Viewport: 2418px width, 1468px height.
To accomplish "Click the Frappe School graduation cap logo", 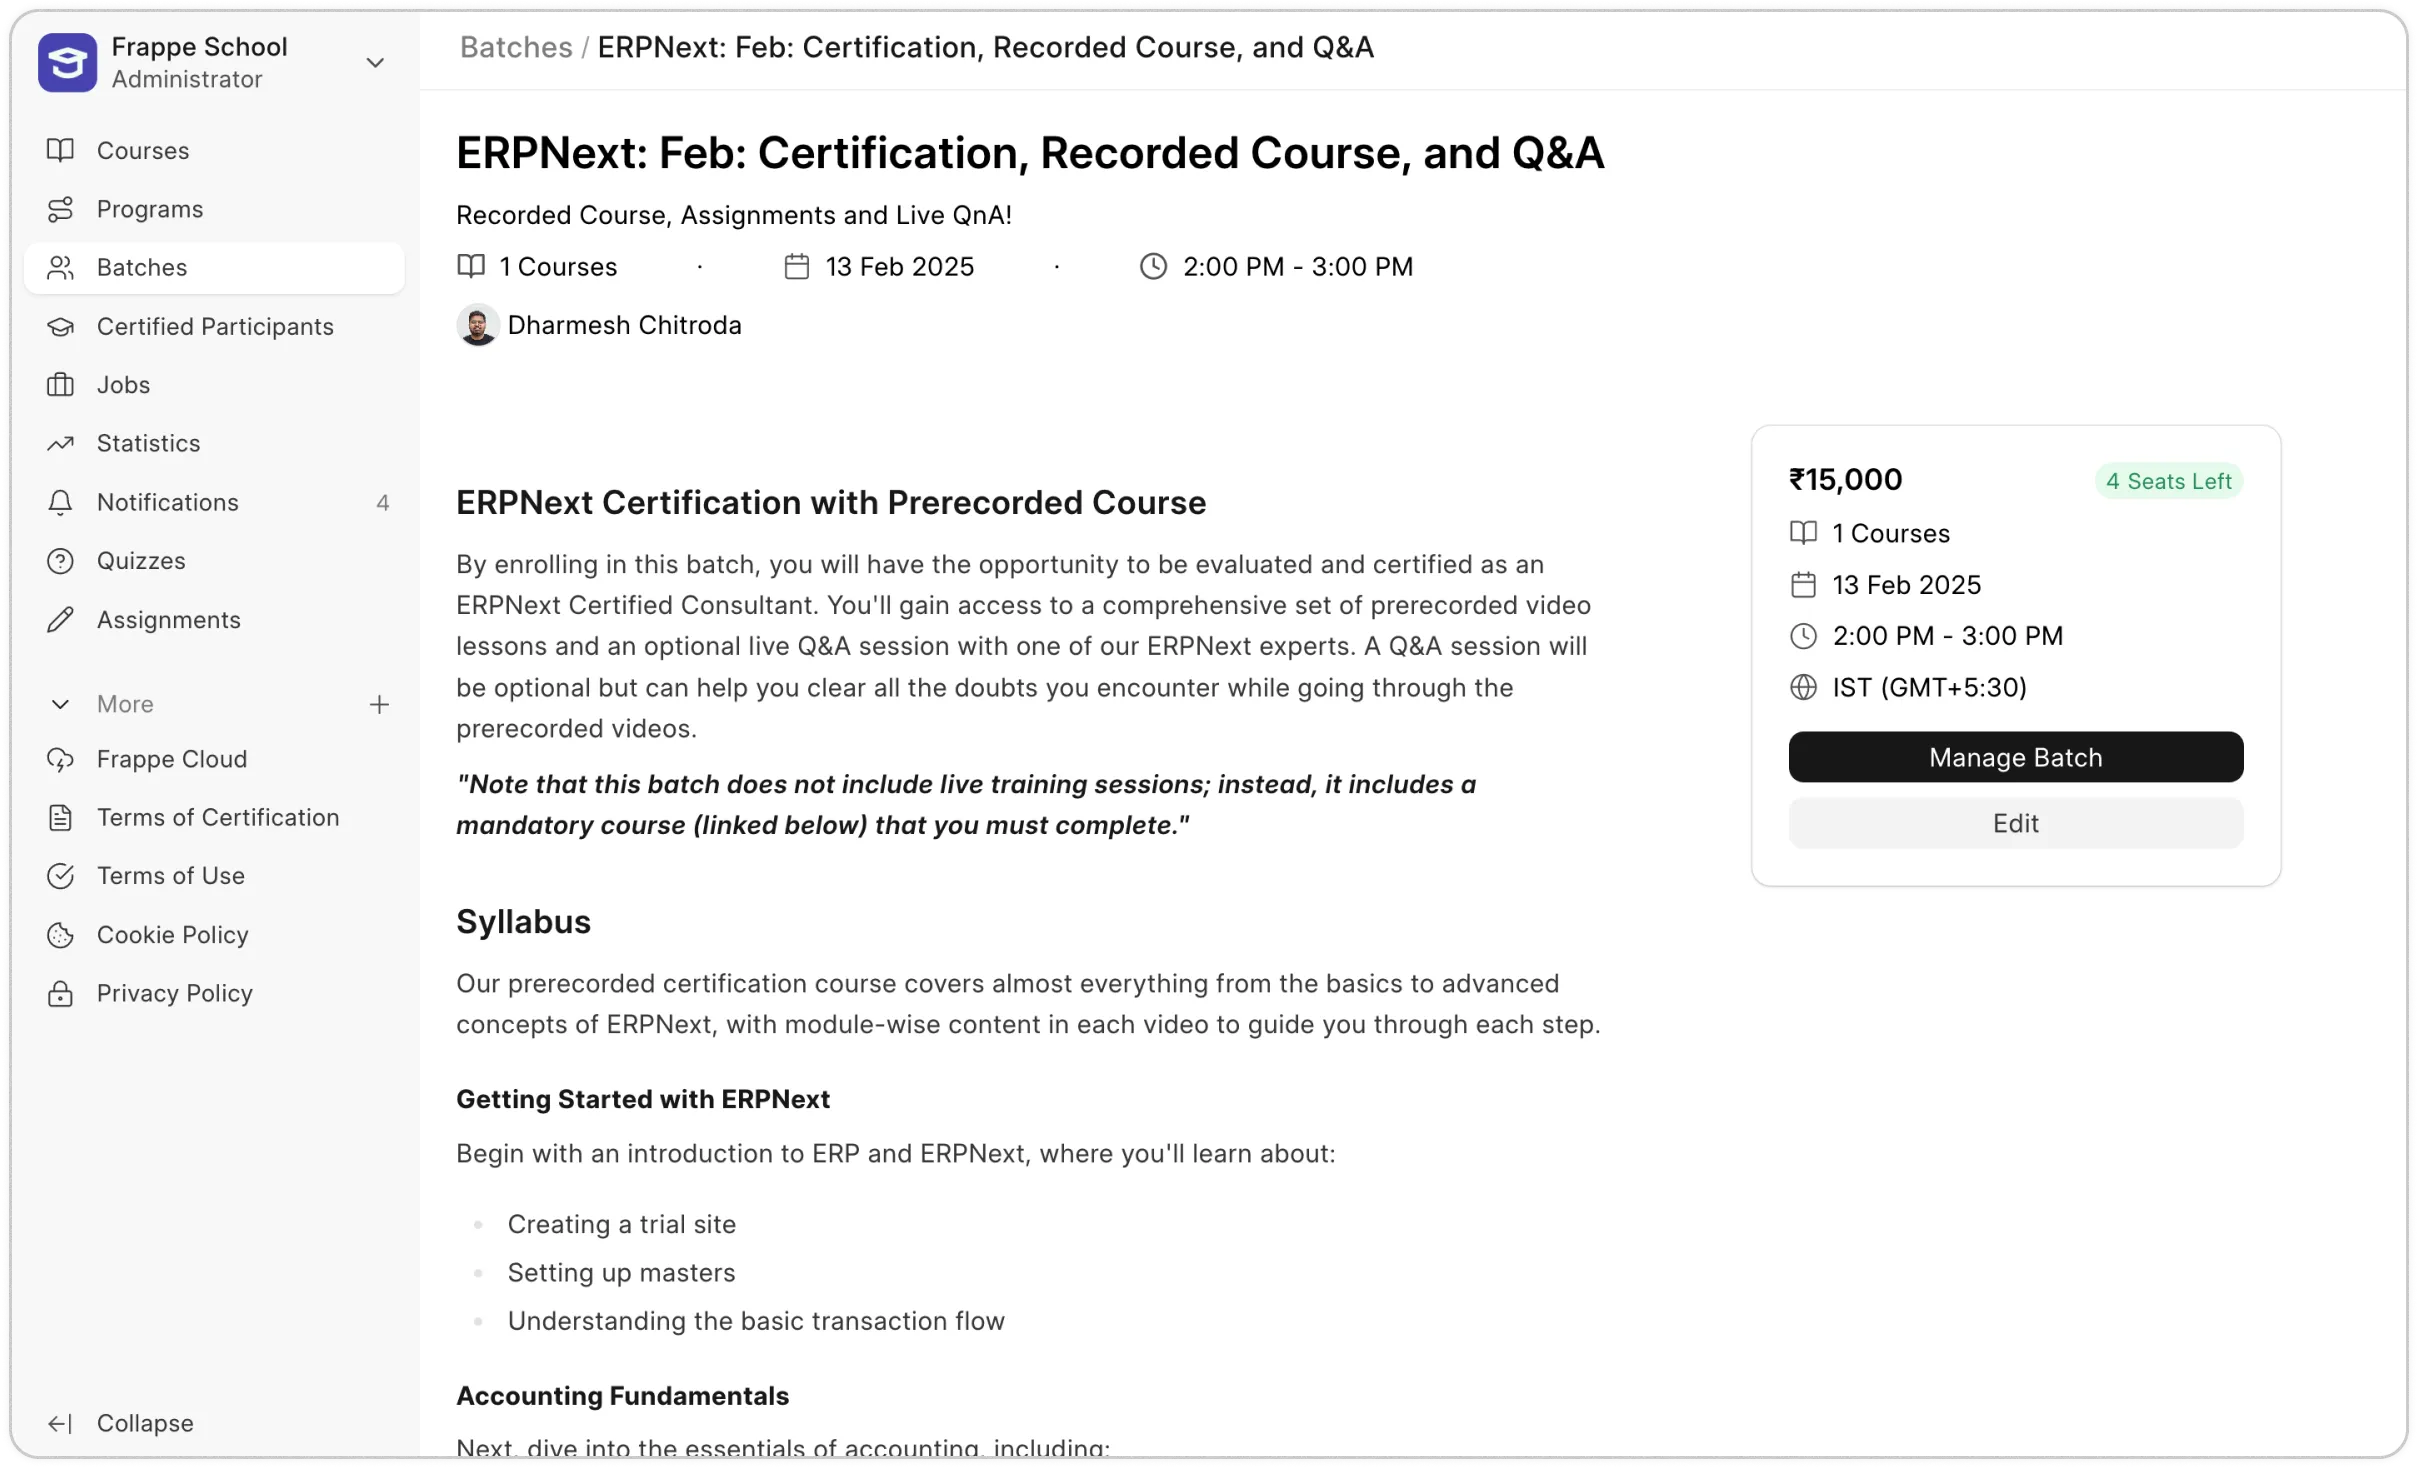I will pos(66,62).
